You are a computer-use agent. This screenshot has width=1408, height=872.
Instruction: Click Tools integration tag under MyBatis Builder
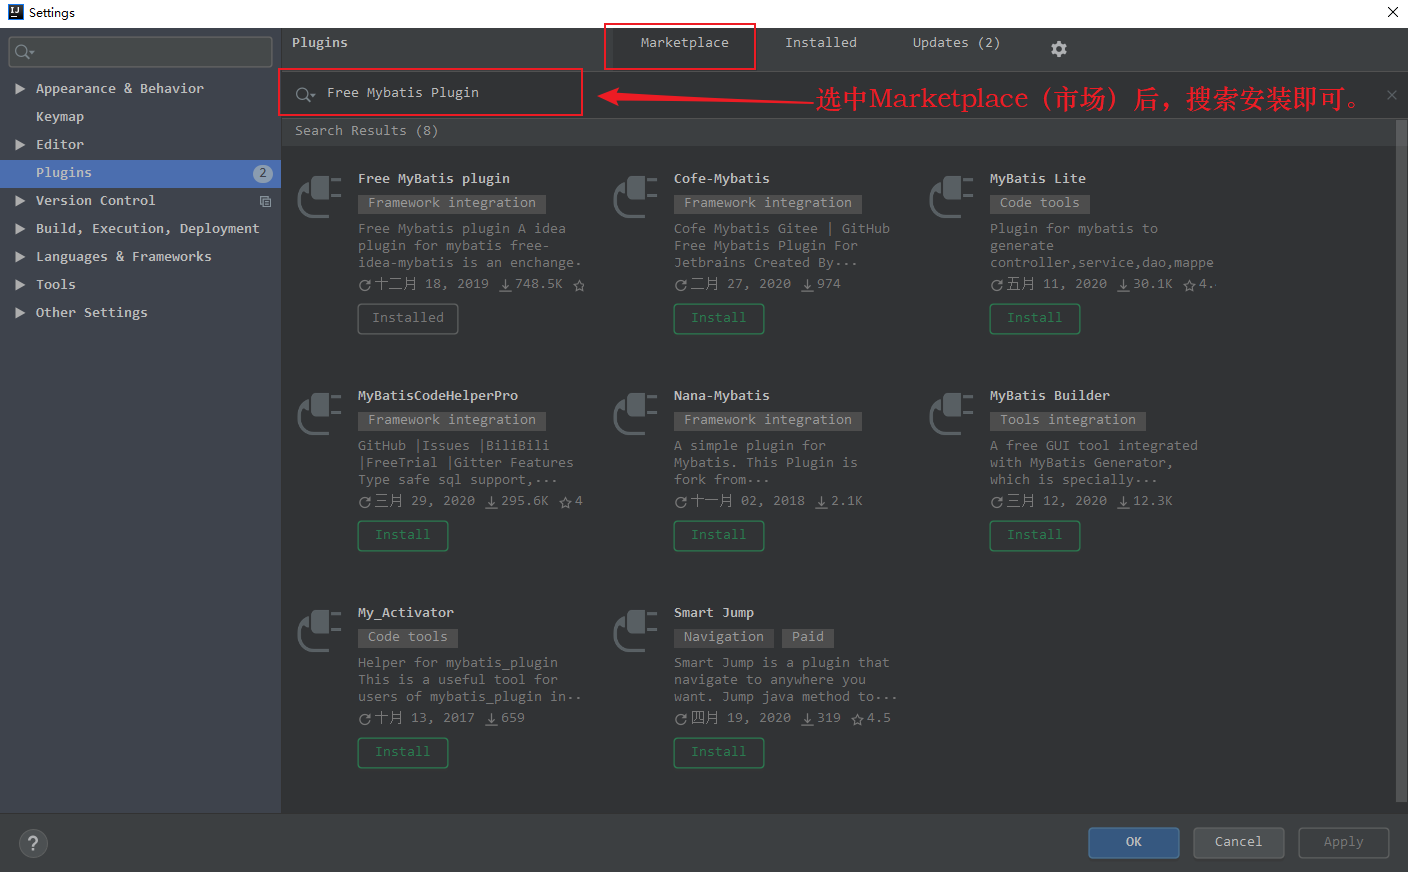[x=1068, y=421]
